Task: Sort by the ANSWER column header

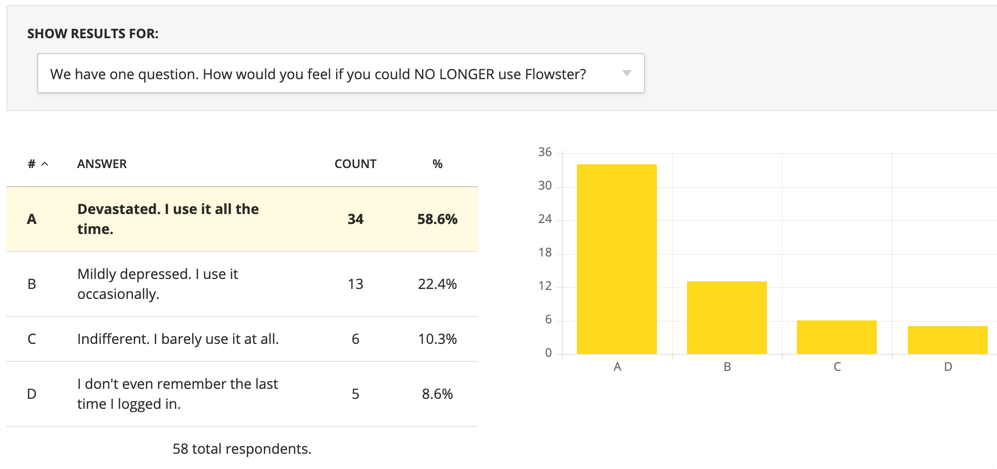Action: click(102, 164)
